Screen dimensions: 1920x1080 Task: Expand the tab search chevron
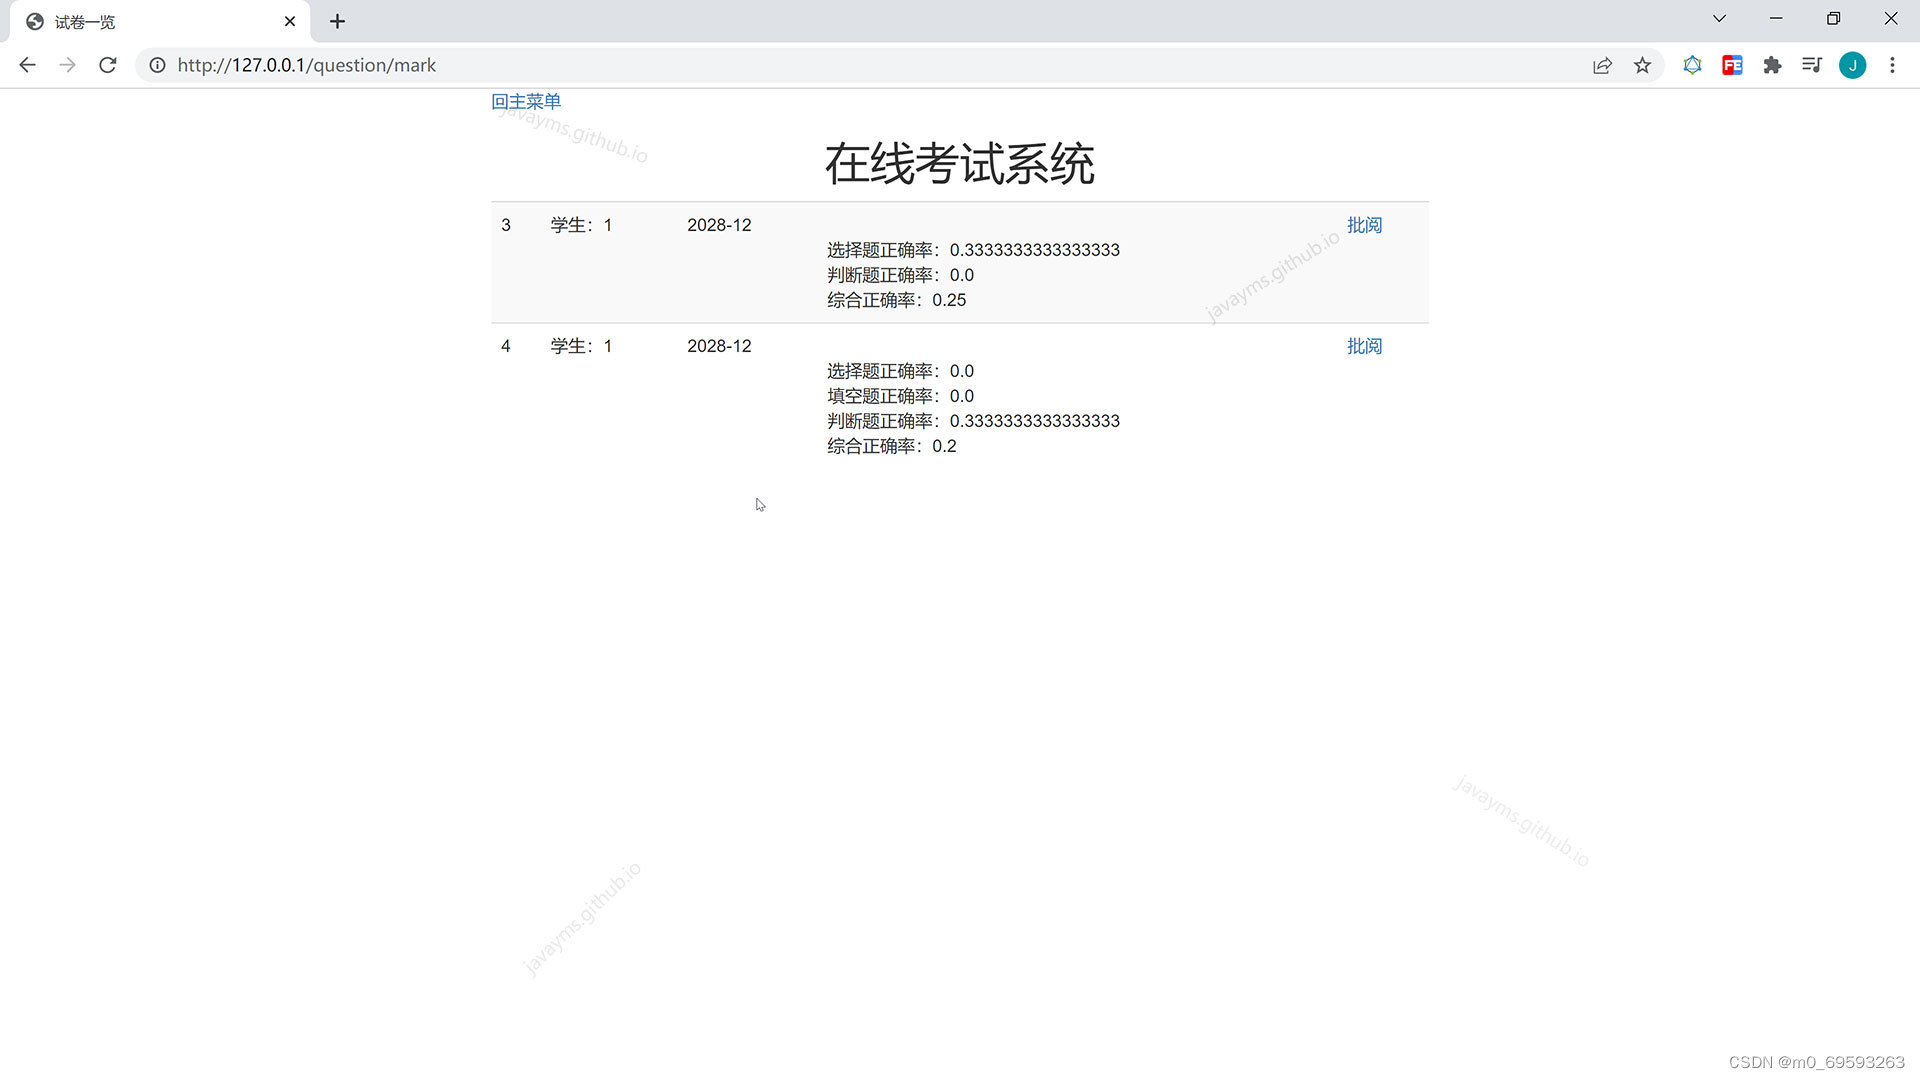tap(1719, 19)
